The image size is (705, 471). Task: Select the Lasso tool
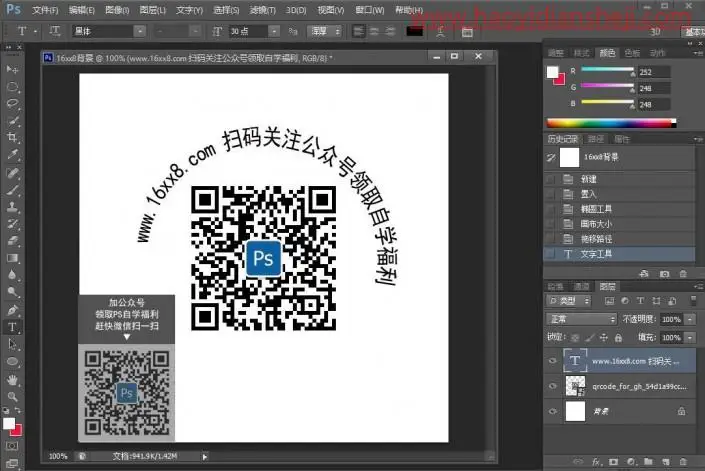pos(12,103)
